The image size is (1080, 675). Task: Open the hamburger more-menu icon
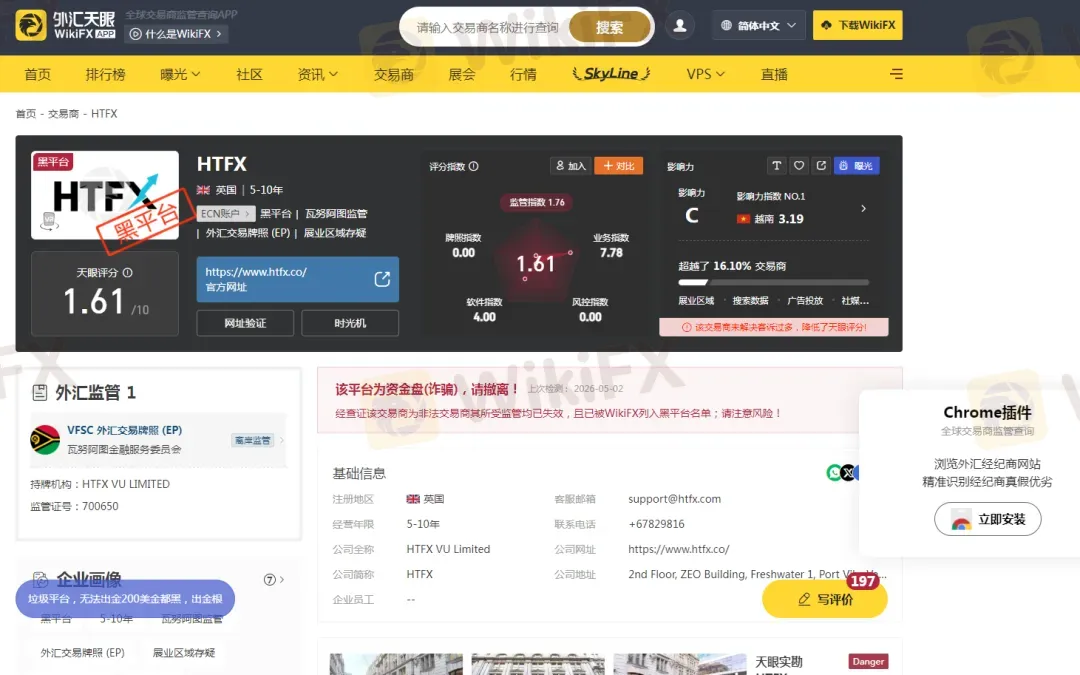[896, 74]
